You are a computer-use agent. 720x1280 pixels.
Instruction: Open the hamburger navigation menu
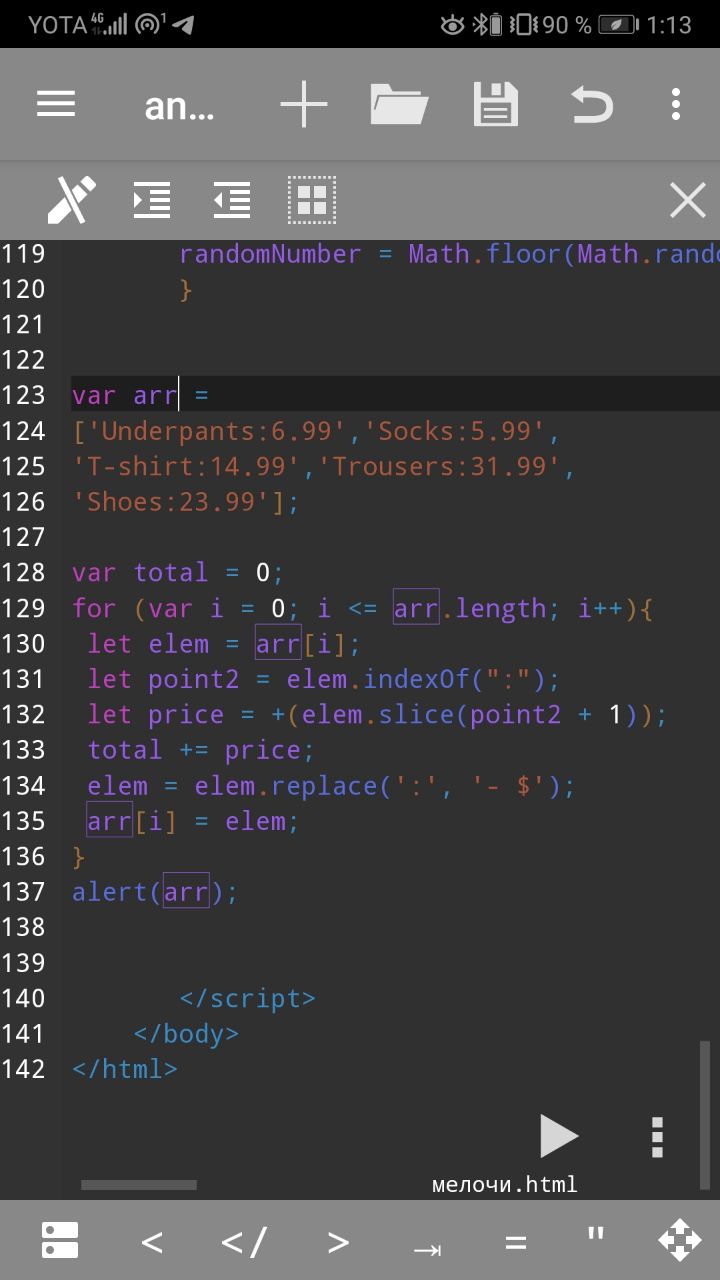(x=56, y=104)
